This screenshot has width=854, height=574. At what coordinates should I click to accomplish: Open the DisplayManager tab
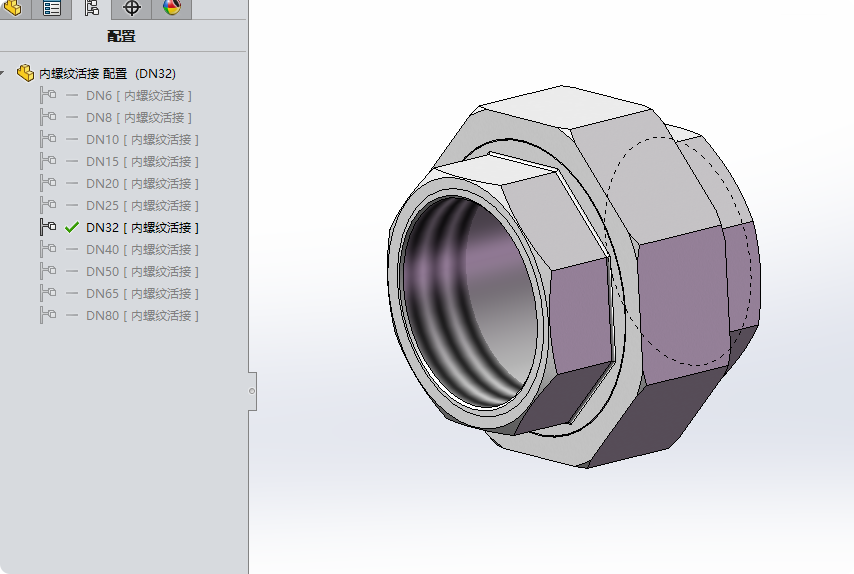pos(172,8)
